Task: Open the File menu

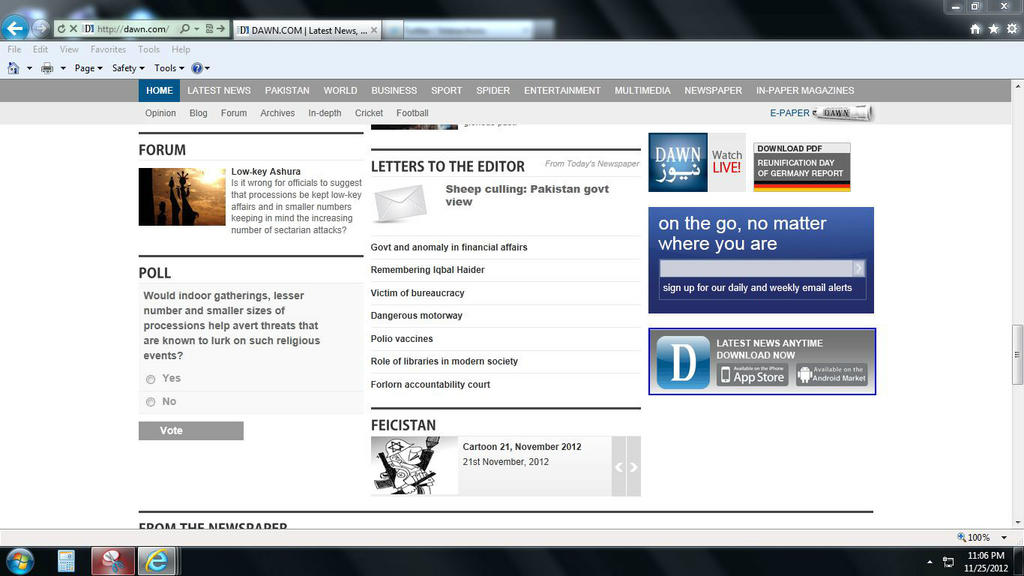Action: tap(14, 50)
